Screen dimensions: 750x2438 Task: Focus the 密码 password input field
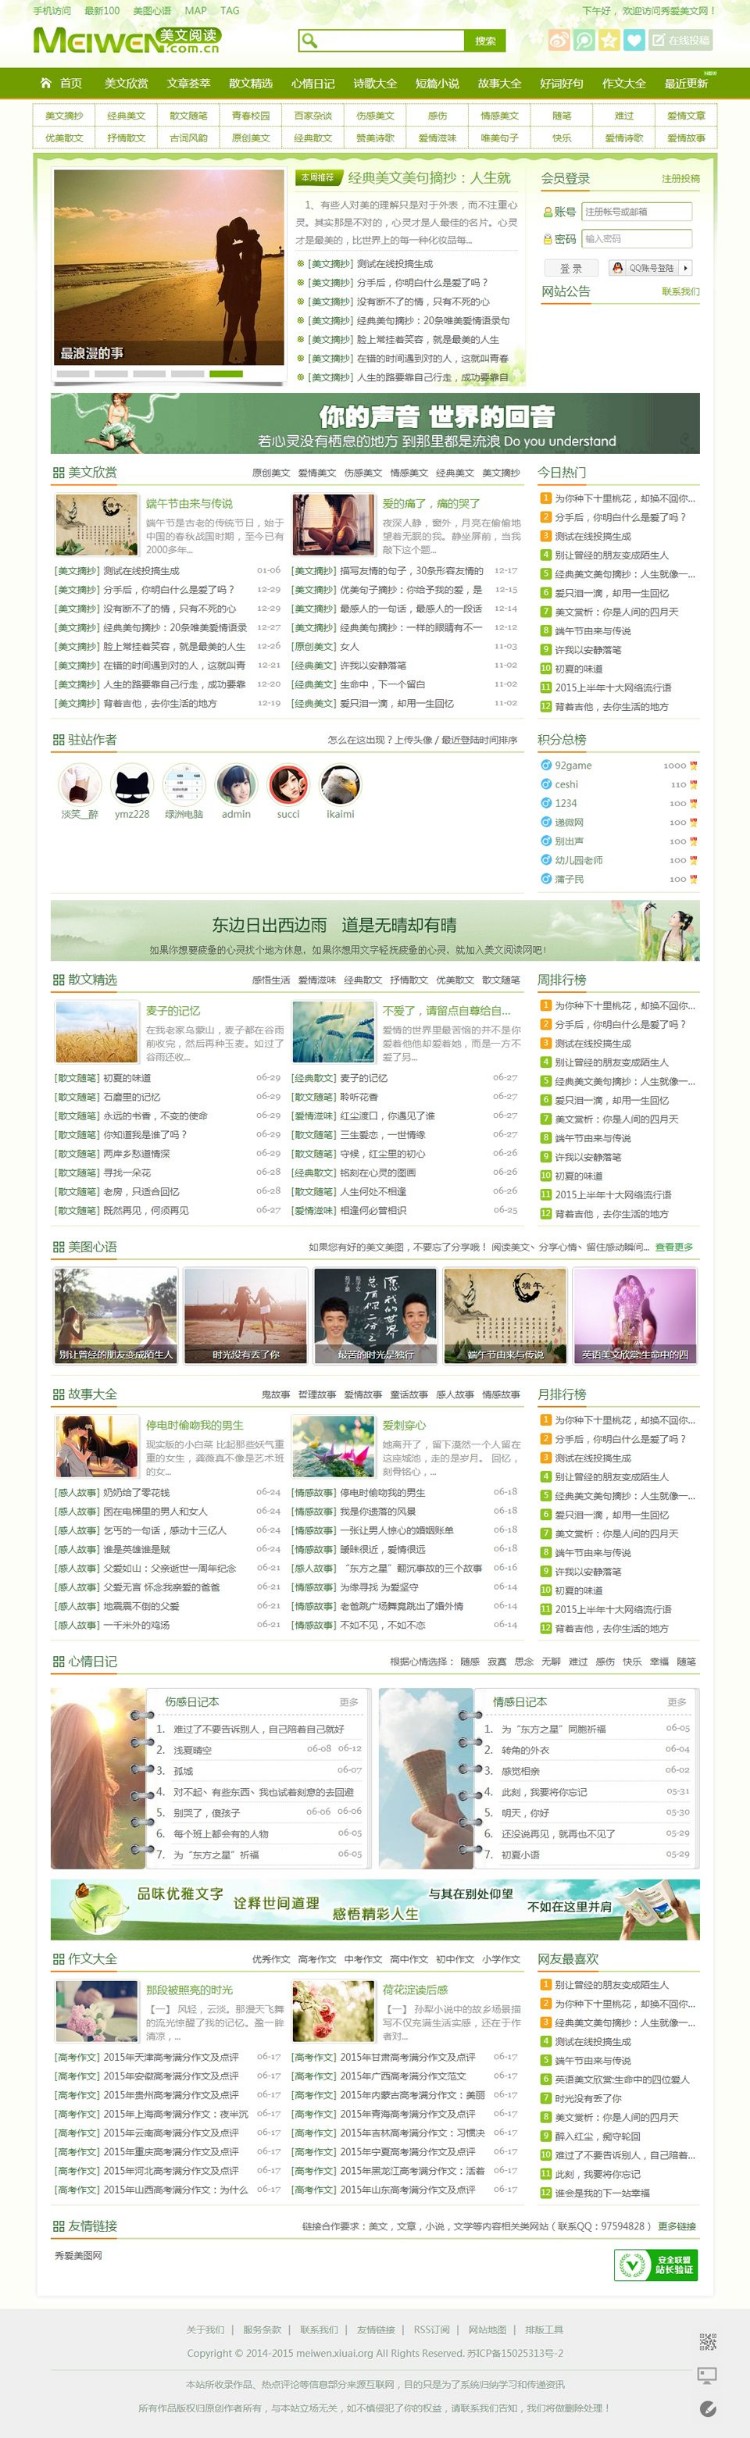coord(637,238)
